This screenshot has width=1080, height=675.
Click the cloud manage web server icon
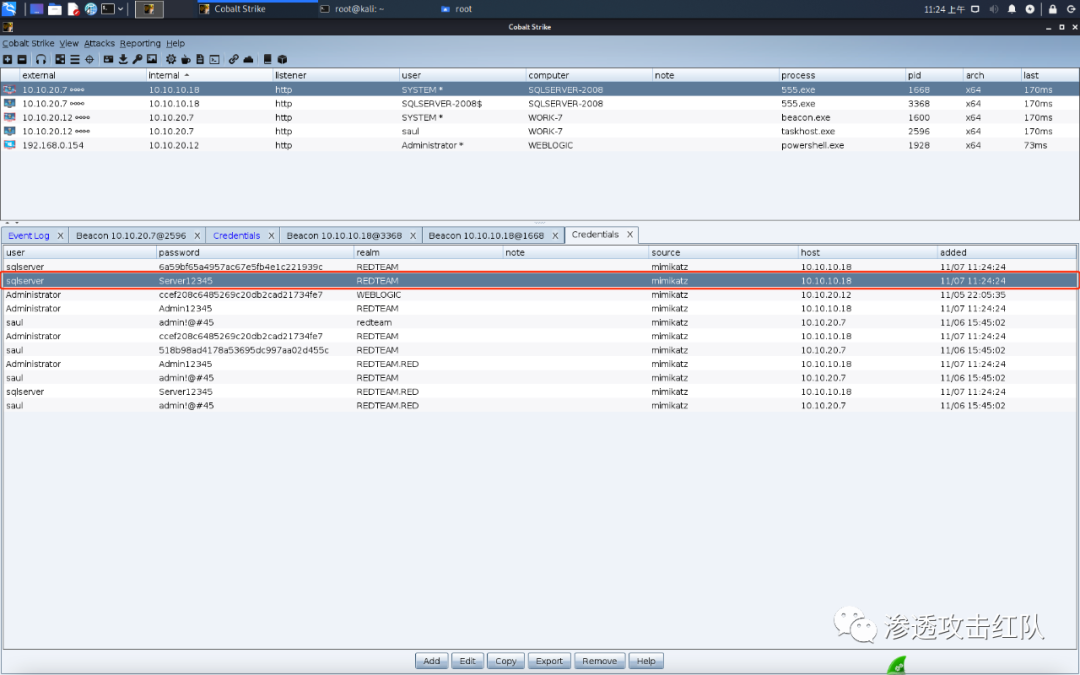[x=248, y=59]
